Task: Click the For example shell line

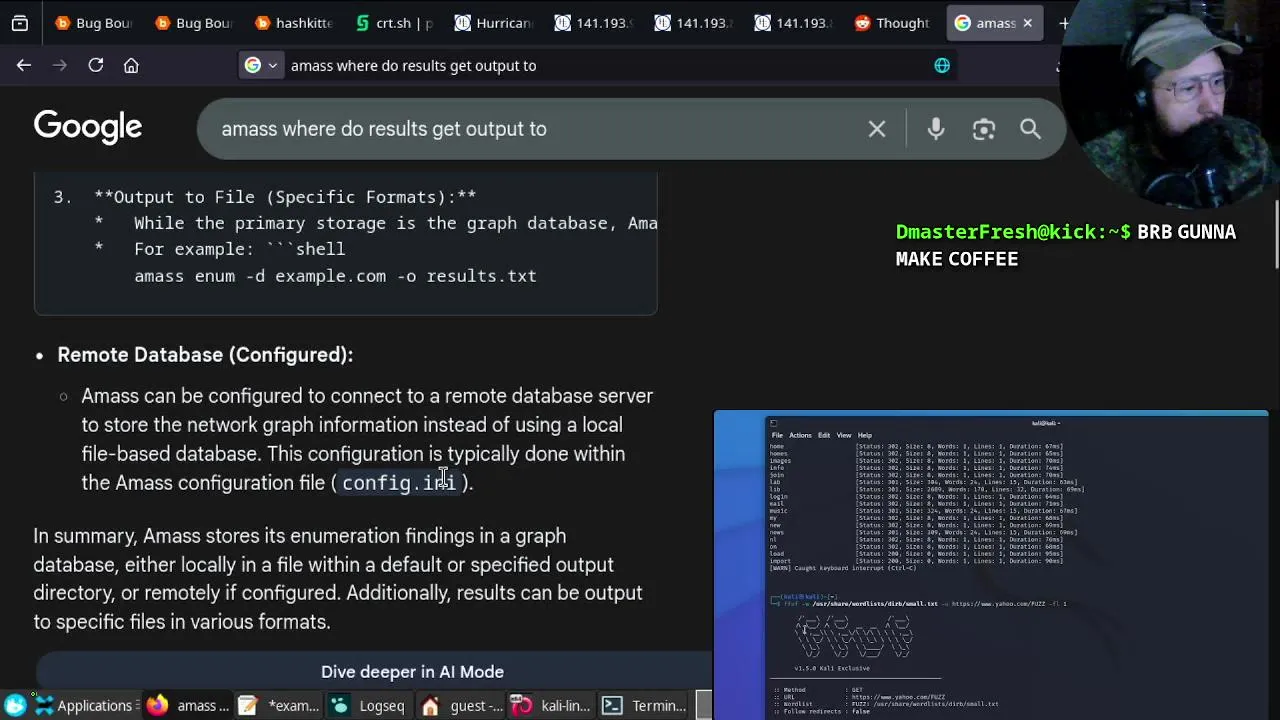Action: click(240, 249)
